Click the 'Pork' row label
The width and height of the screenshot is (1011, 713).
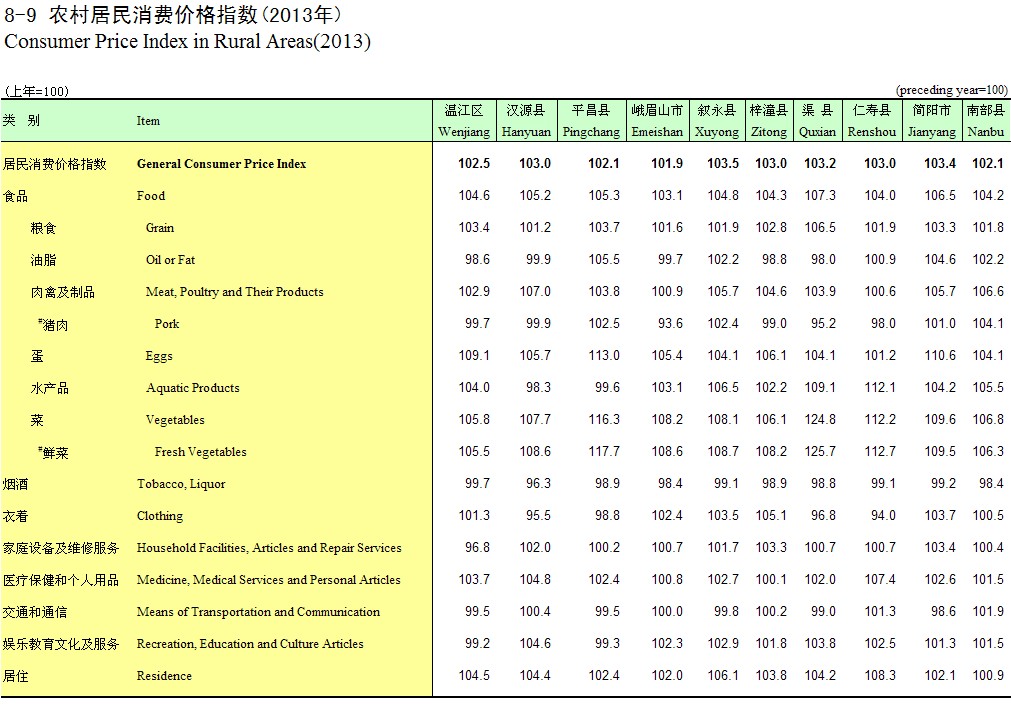pyautogui.click(x=167, y=324)
